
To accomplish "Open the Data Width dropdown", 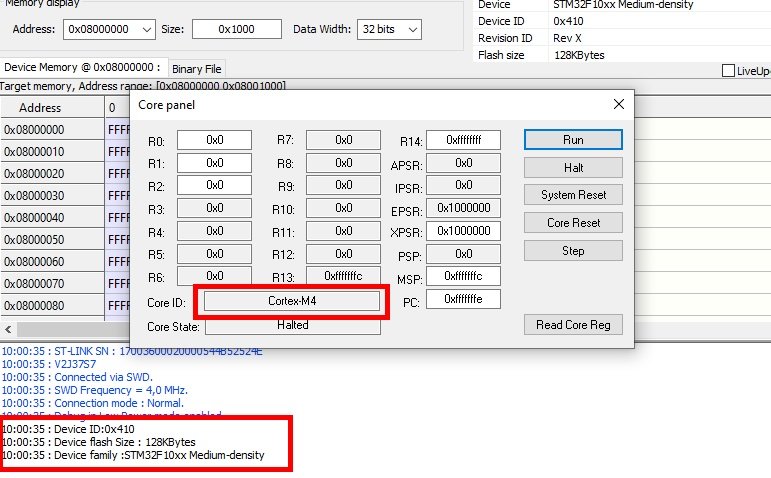I will [389, 30].
